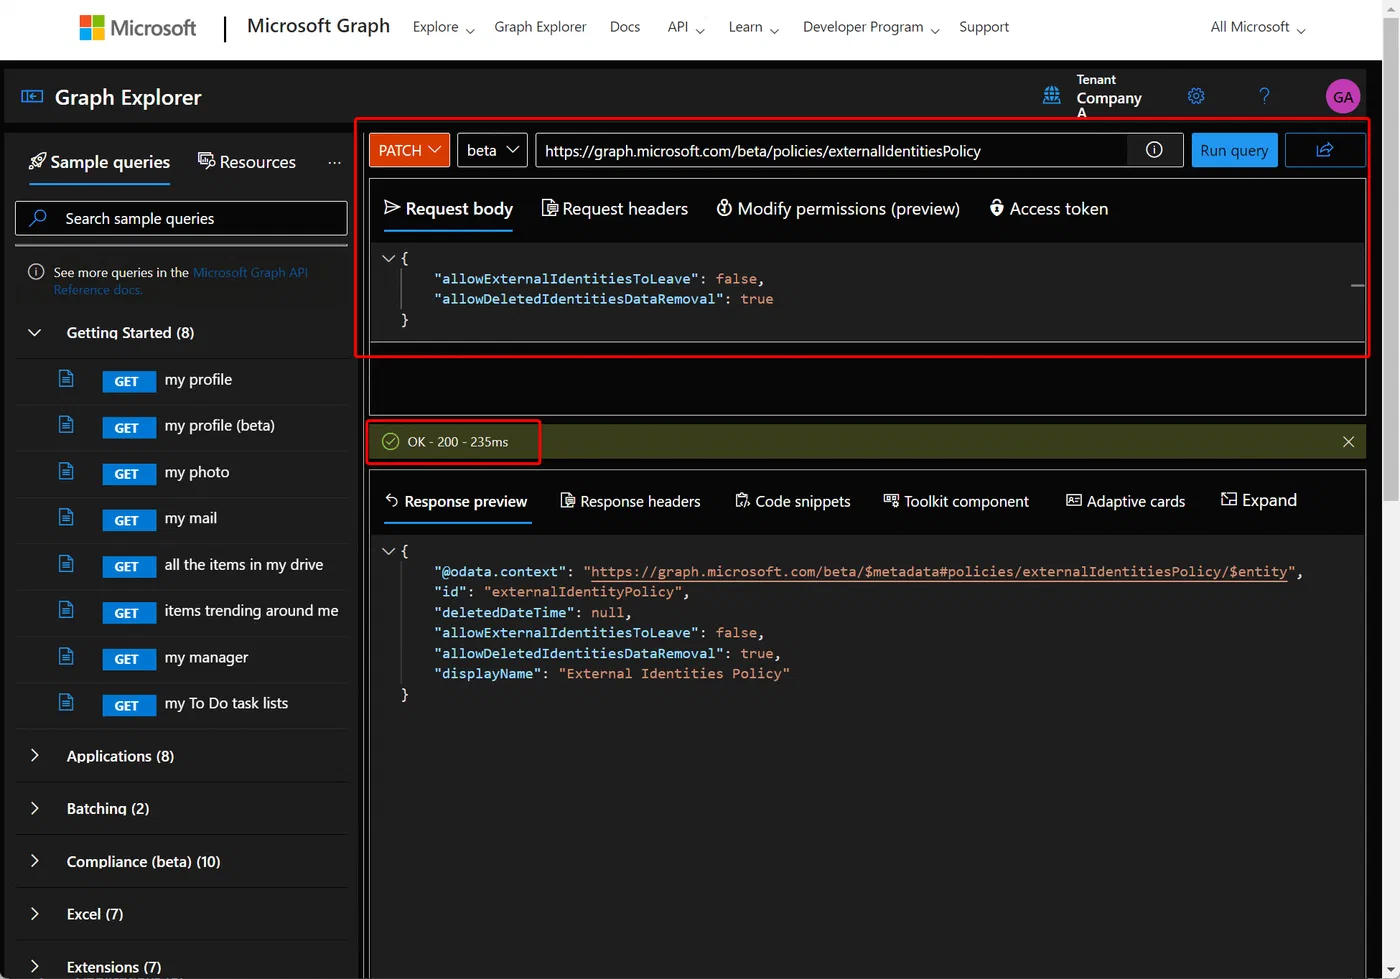Image resolution: width=1400 pixels, height=979 pixels.
Task: Dismiss the OK 200 status banner
Action: click(1348, 442)
